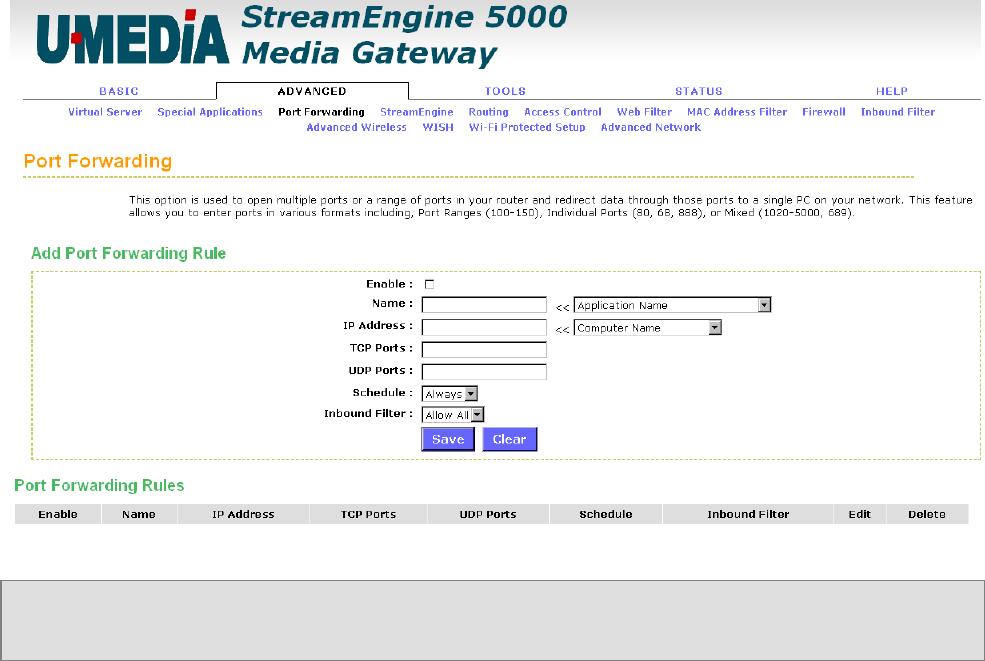Click the Delete column header

tap(927, 514)
